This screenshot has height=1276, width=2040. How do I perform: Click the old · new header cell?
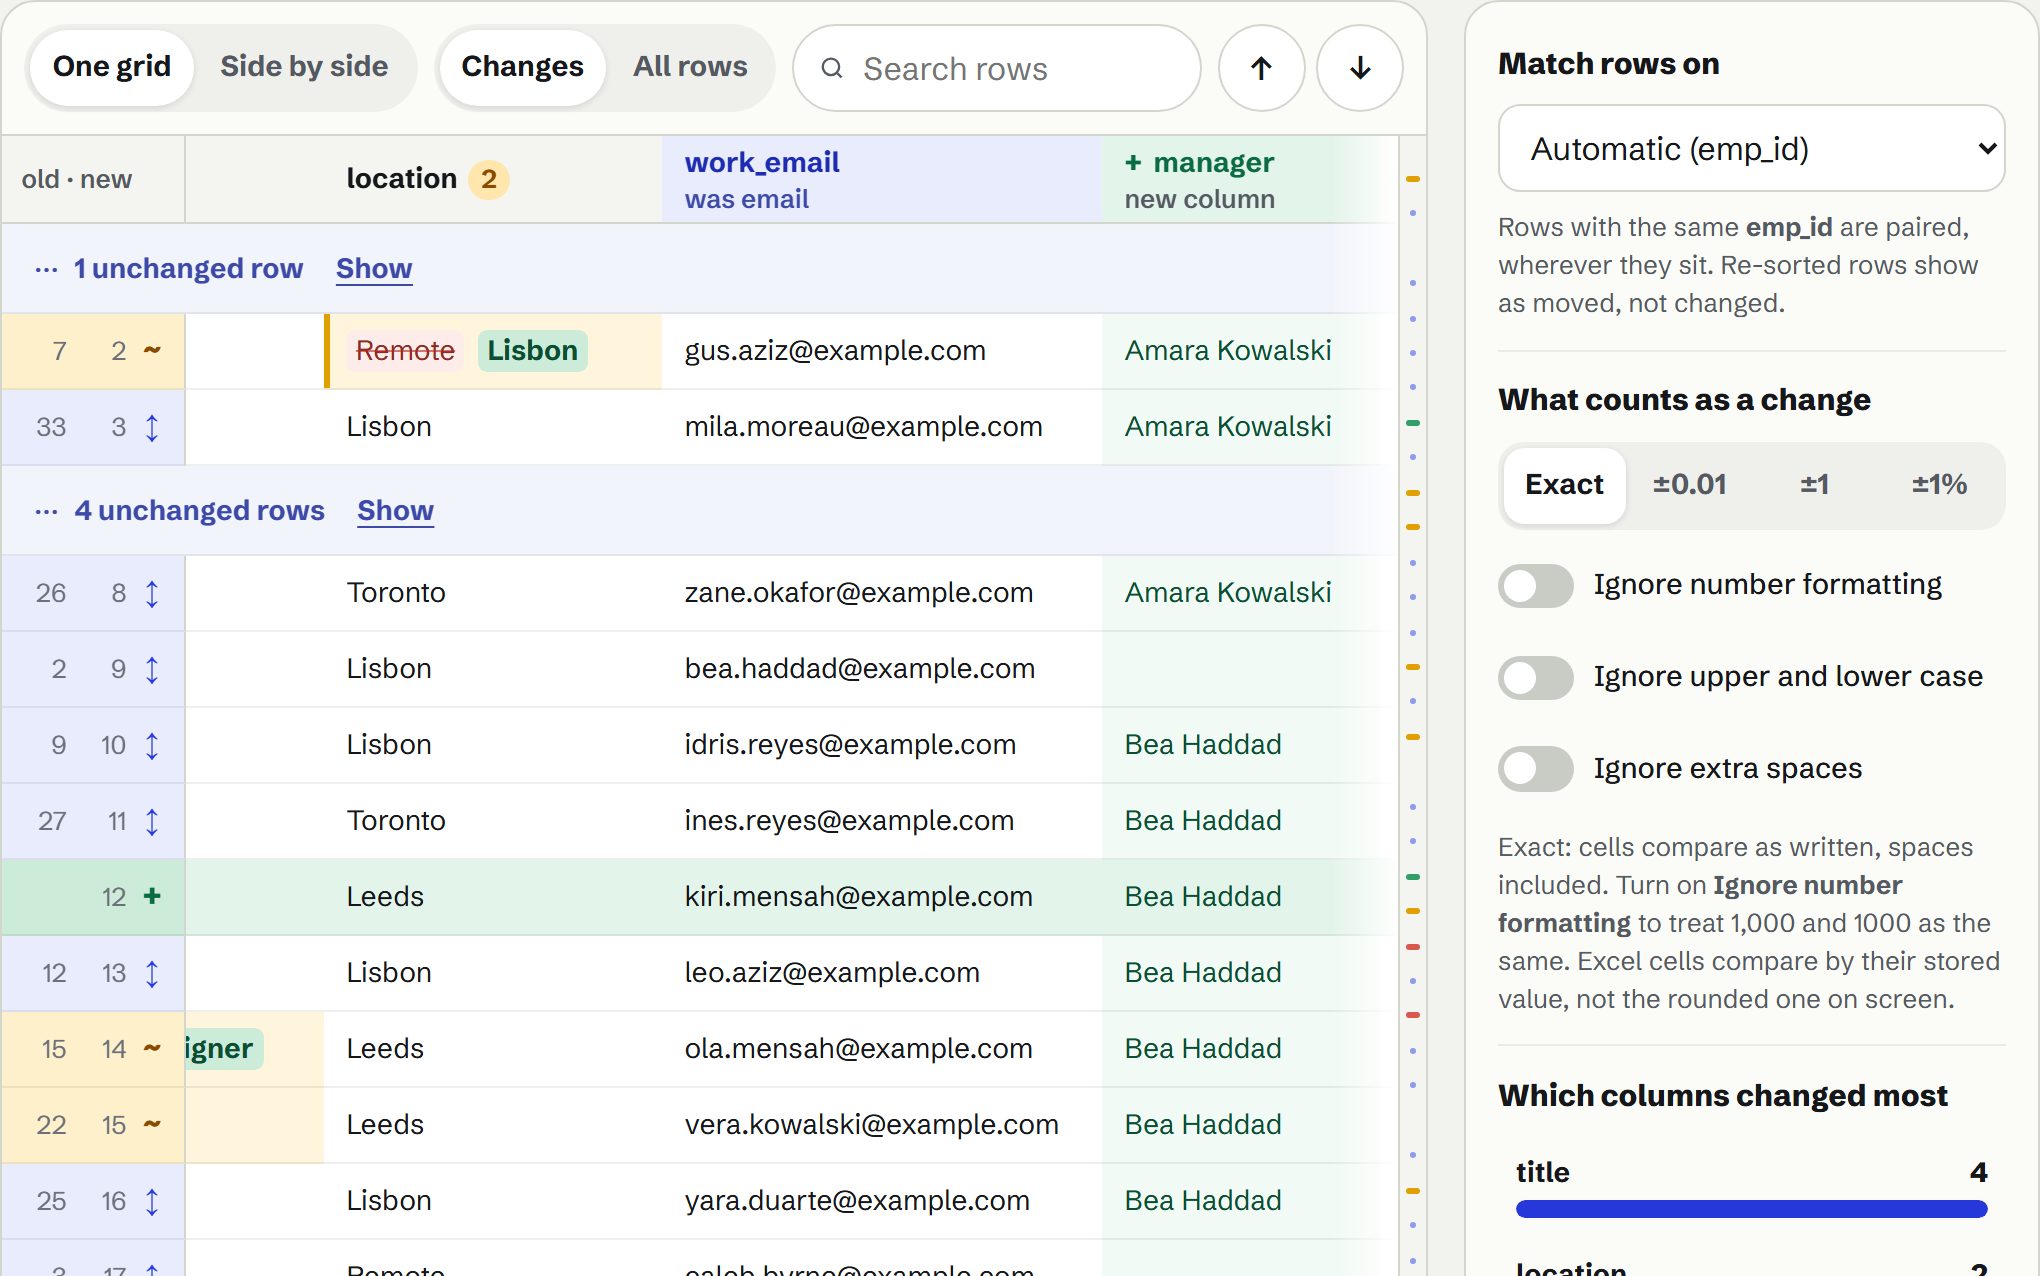tap(93, 179)
